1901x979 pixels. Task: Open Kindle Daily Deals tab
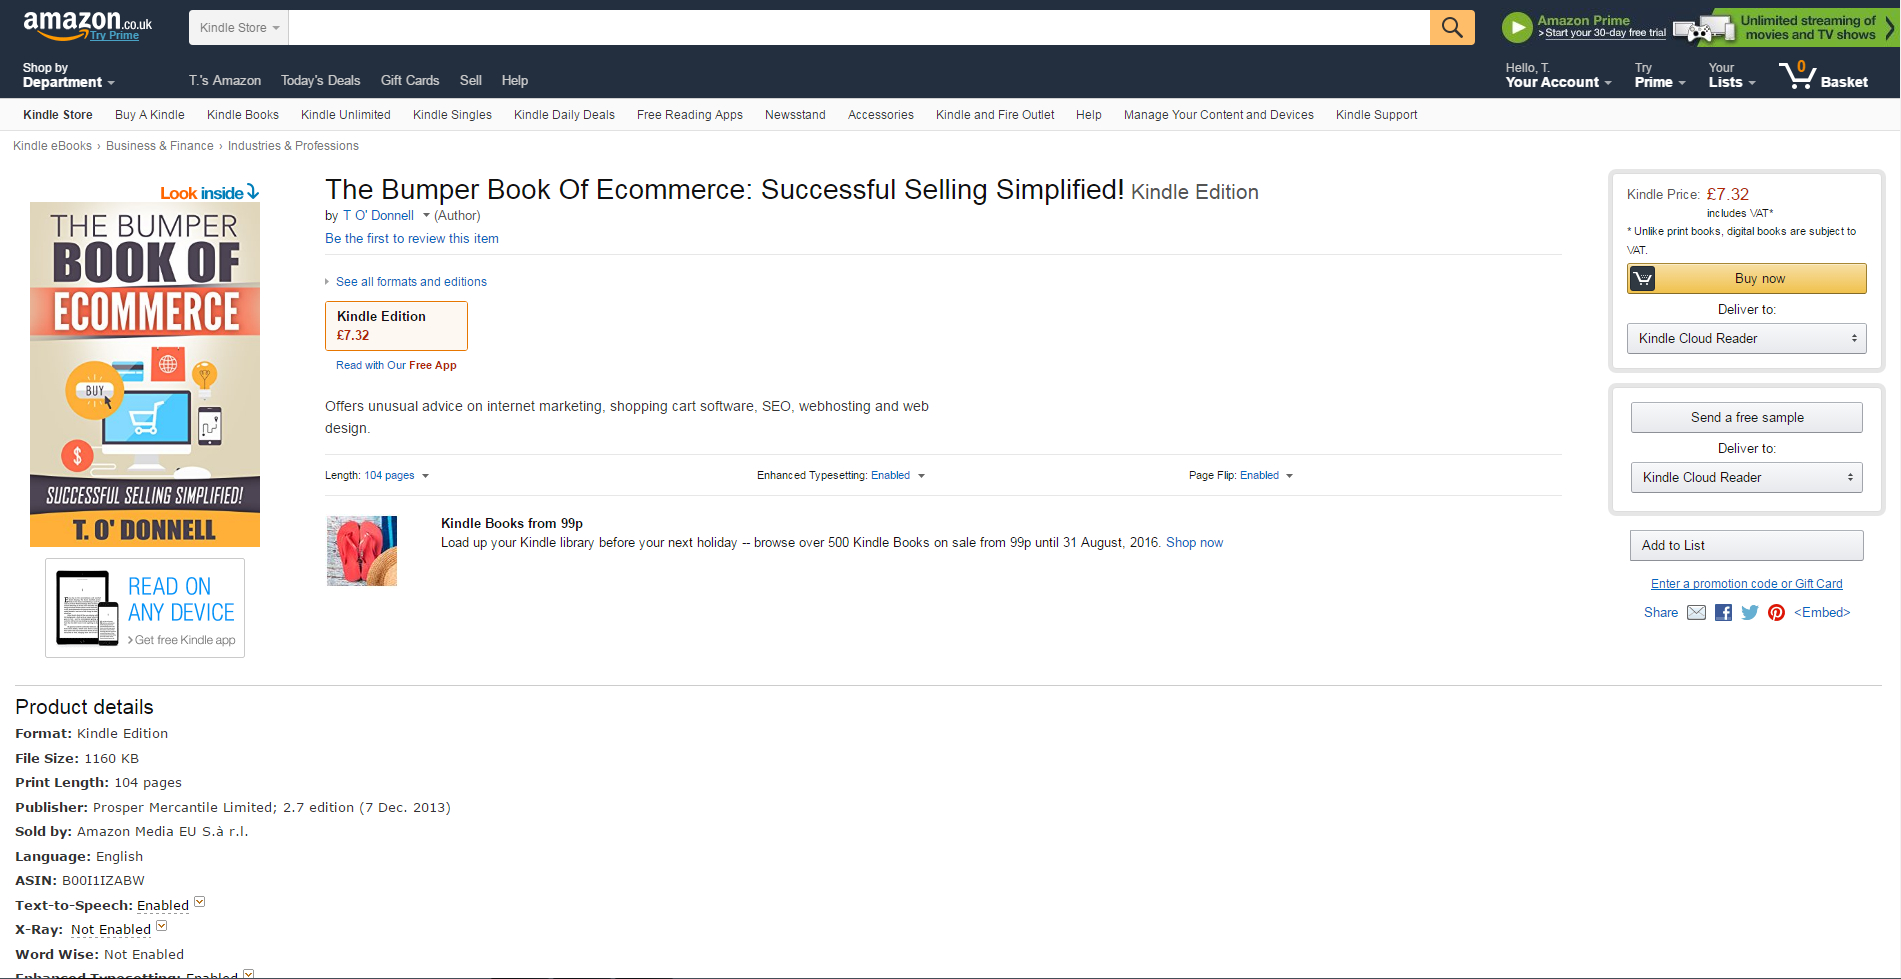(564, 115)
